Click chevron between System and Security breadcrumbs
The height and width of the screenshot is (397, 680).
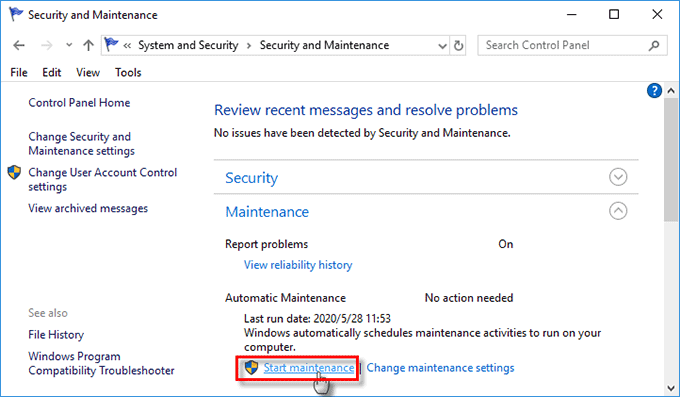(249, 46)
